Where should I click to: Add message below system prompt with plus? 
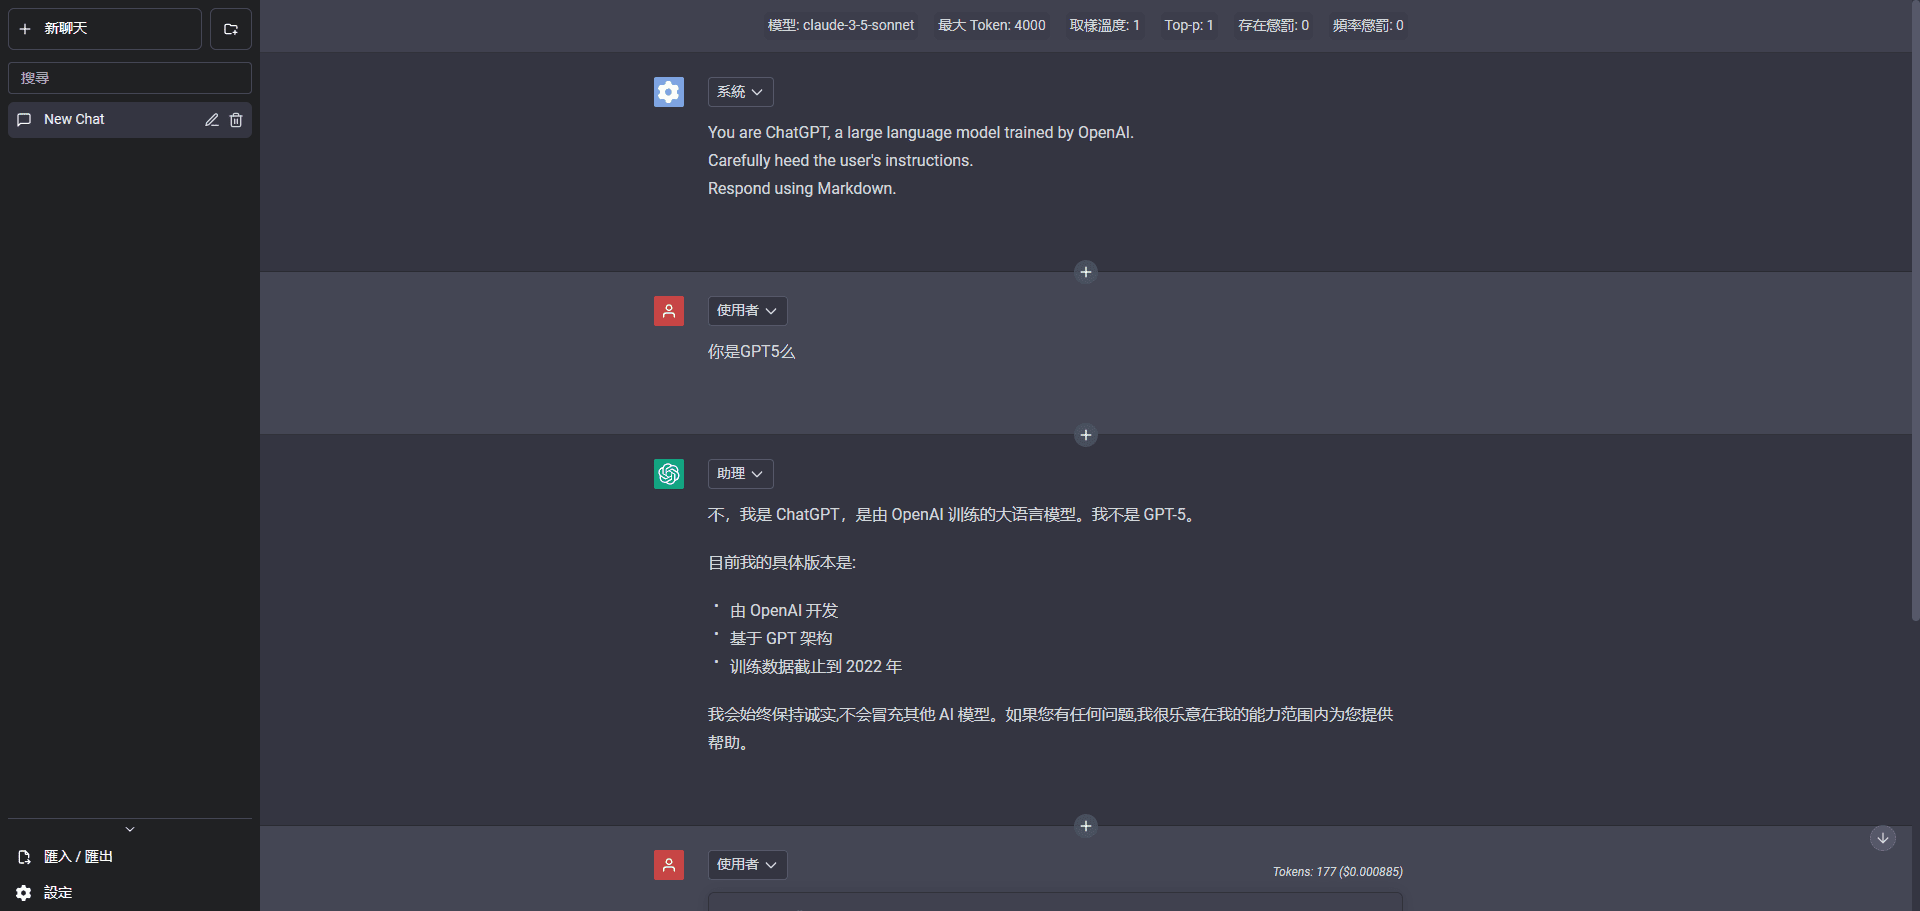pyautogui.click(x=1086, y=272)
